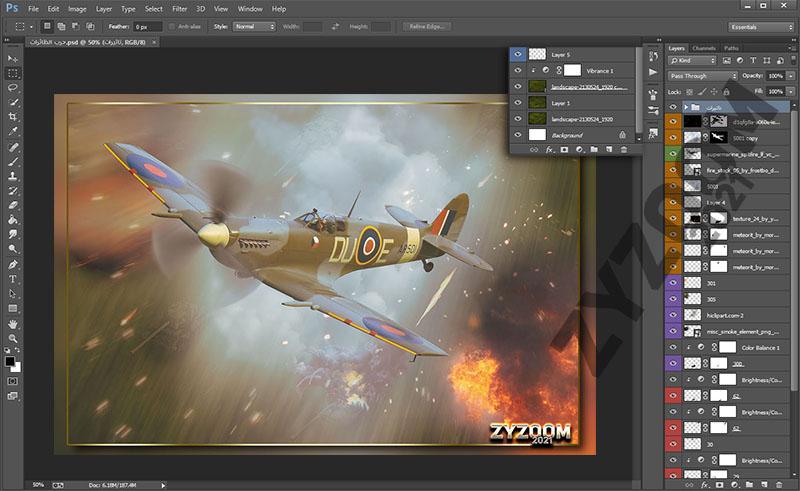Click the Refine Edge button
Viewport: 800px width, 491px height.
[427, 27]
